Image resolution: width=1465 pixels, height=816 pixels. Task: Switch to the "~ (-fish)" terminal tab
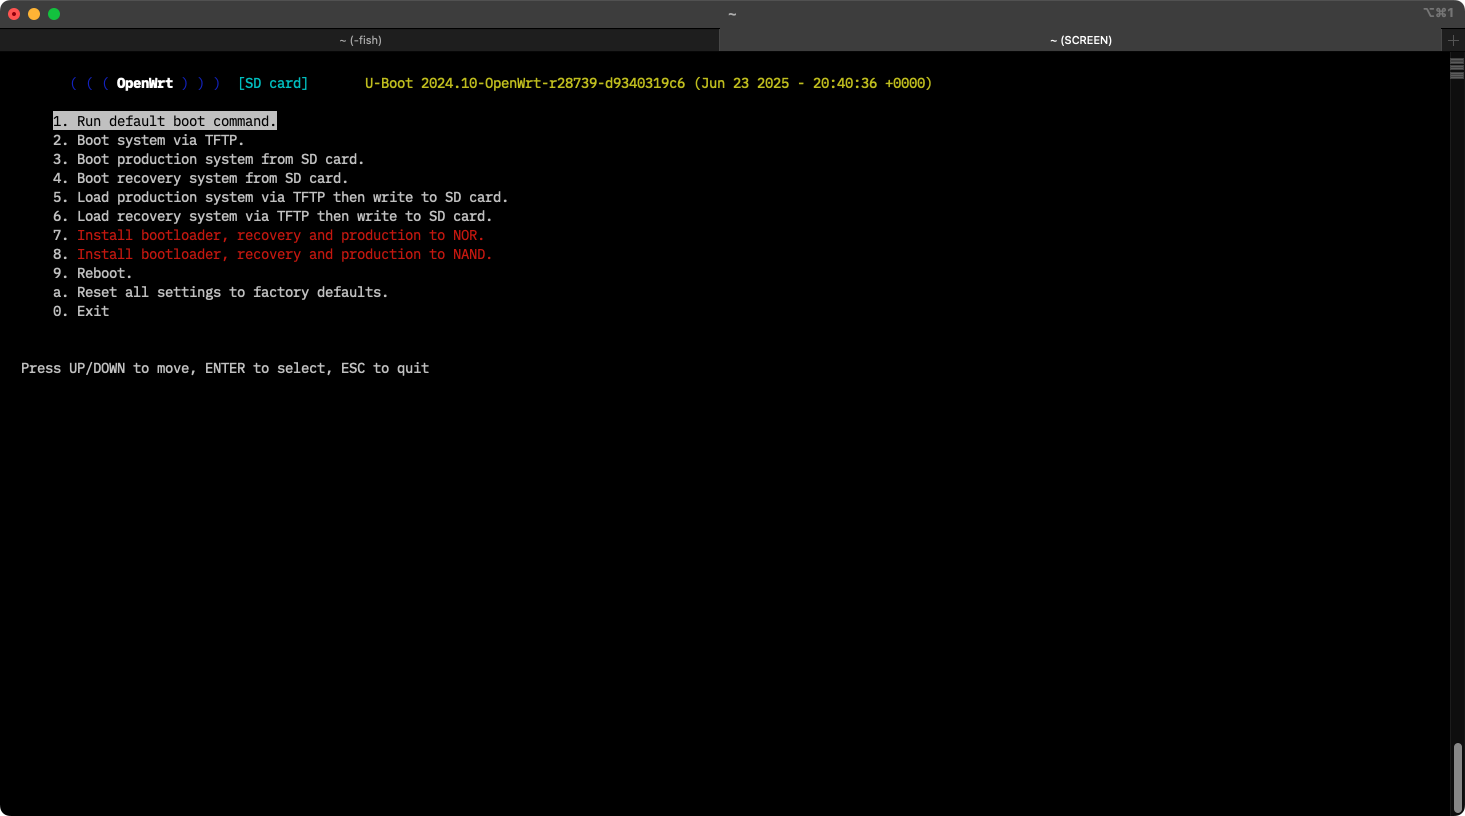[360, 40]
